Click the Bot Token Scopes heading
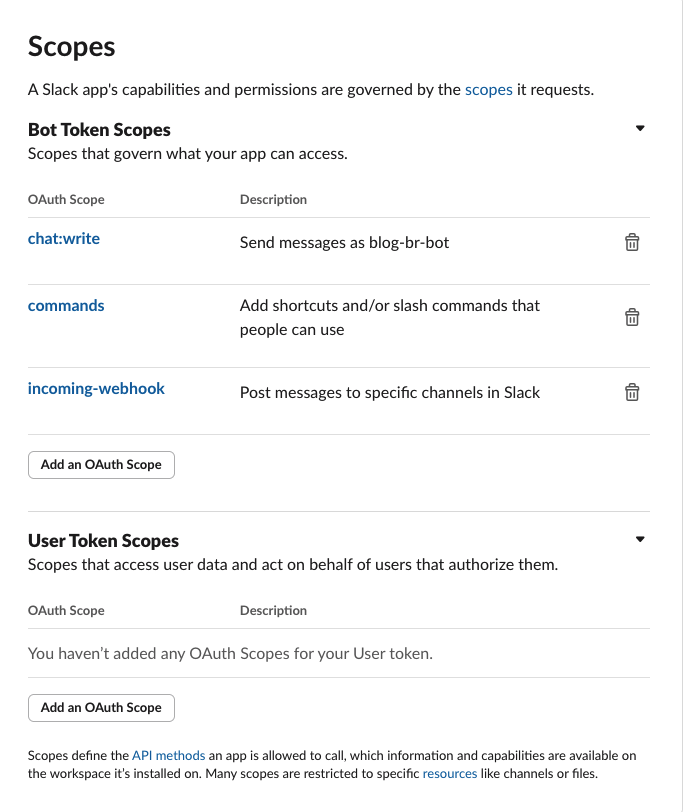This screenshot has width=683, height=812. 99,130
